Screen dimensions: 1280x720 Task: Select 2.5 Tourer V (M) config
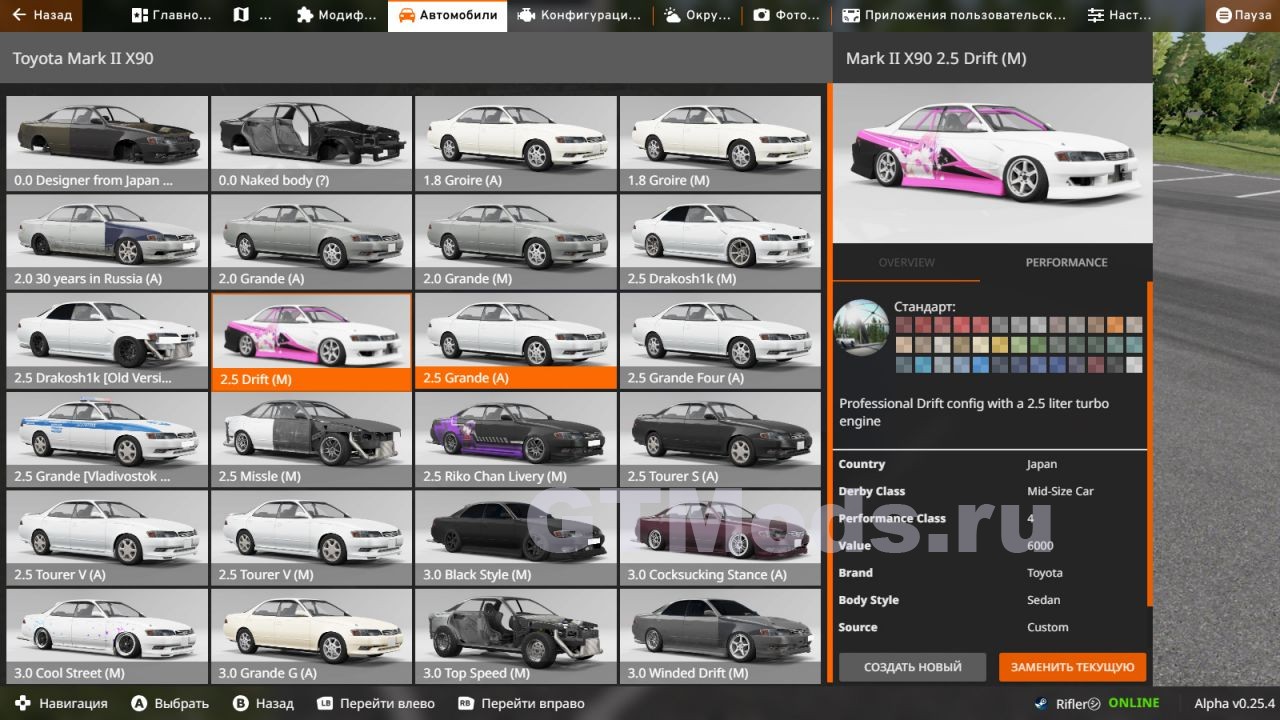point(311,537)
